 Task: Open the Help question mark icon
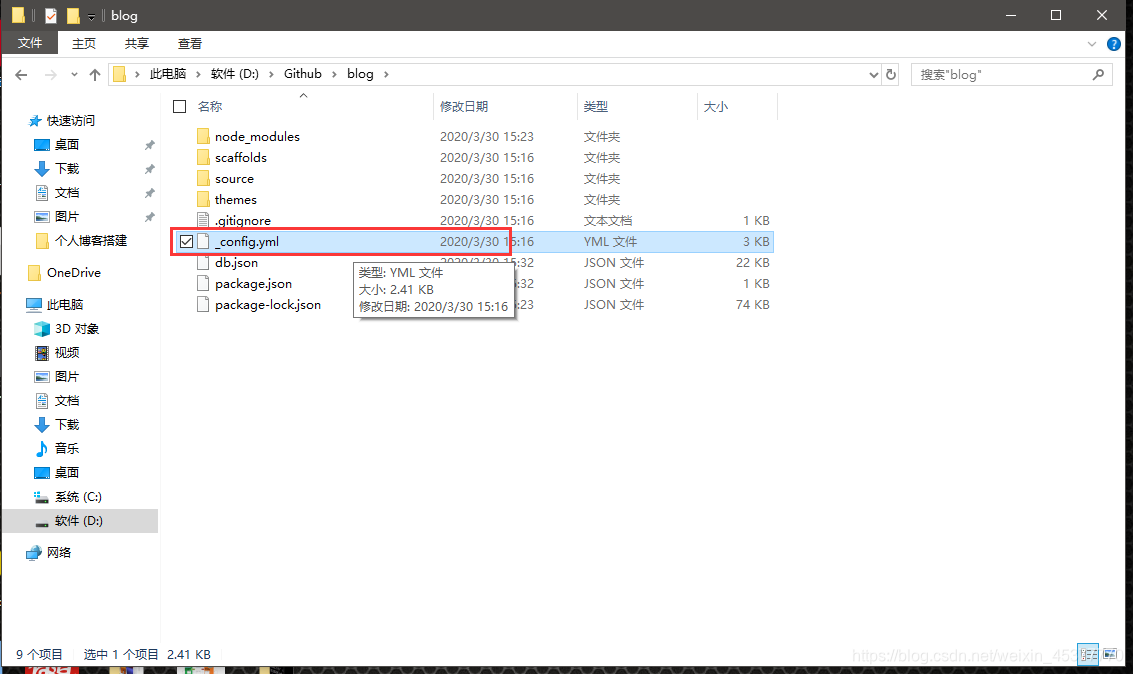(x=1114, y=44)
